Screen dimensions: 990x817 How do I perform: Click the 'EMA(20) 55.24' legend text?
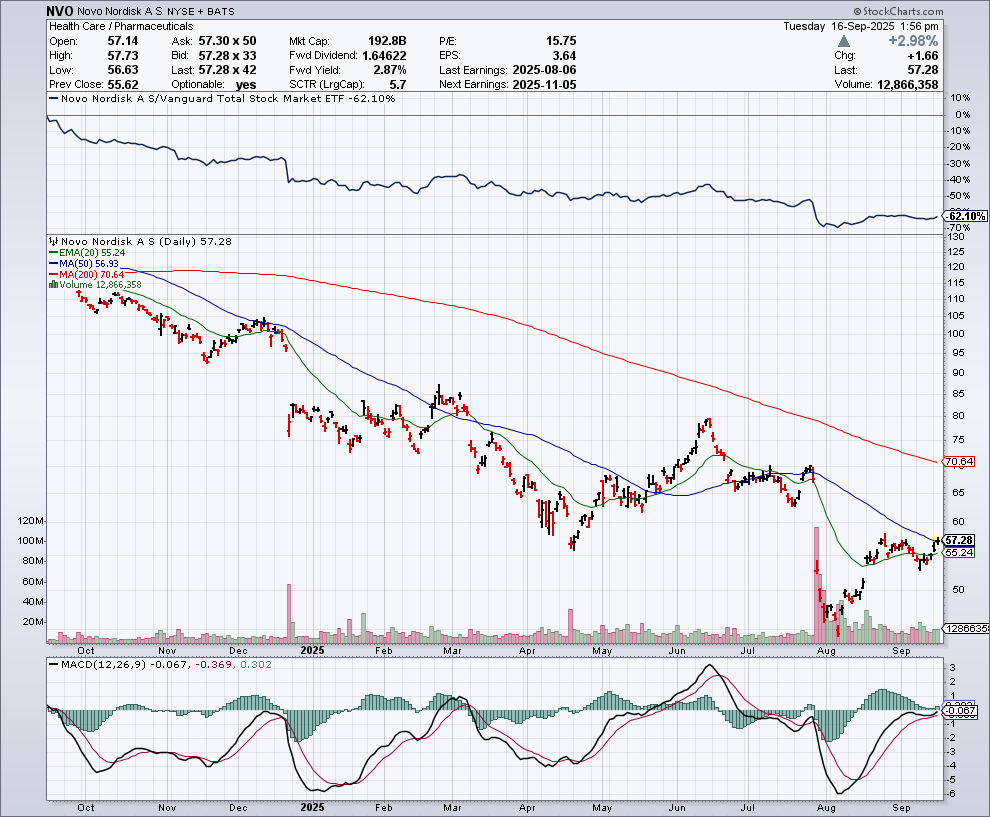pyautogui.click(x=92, y=253)
